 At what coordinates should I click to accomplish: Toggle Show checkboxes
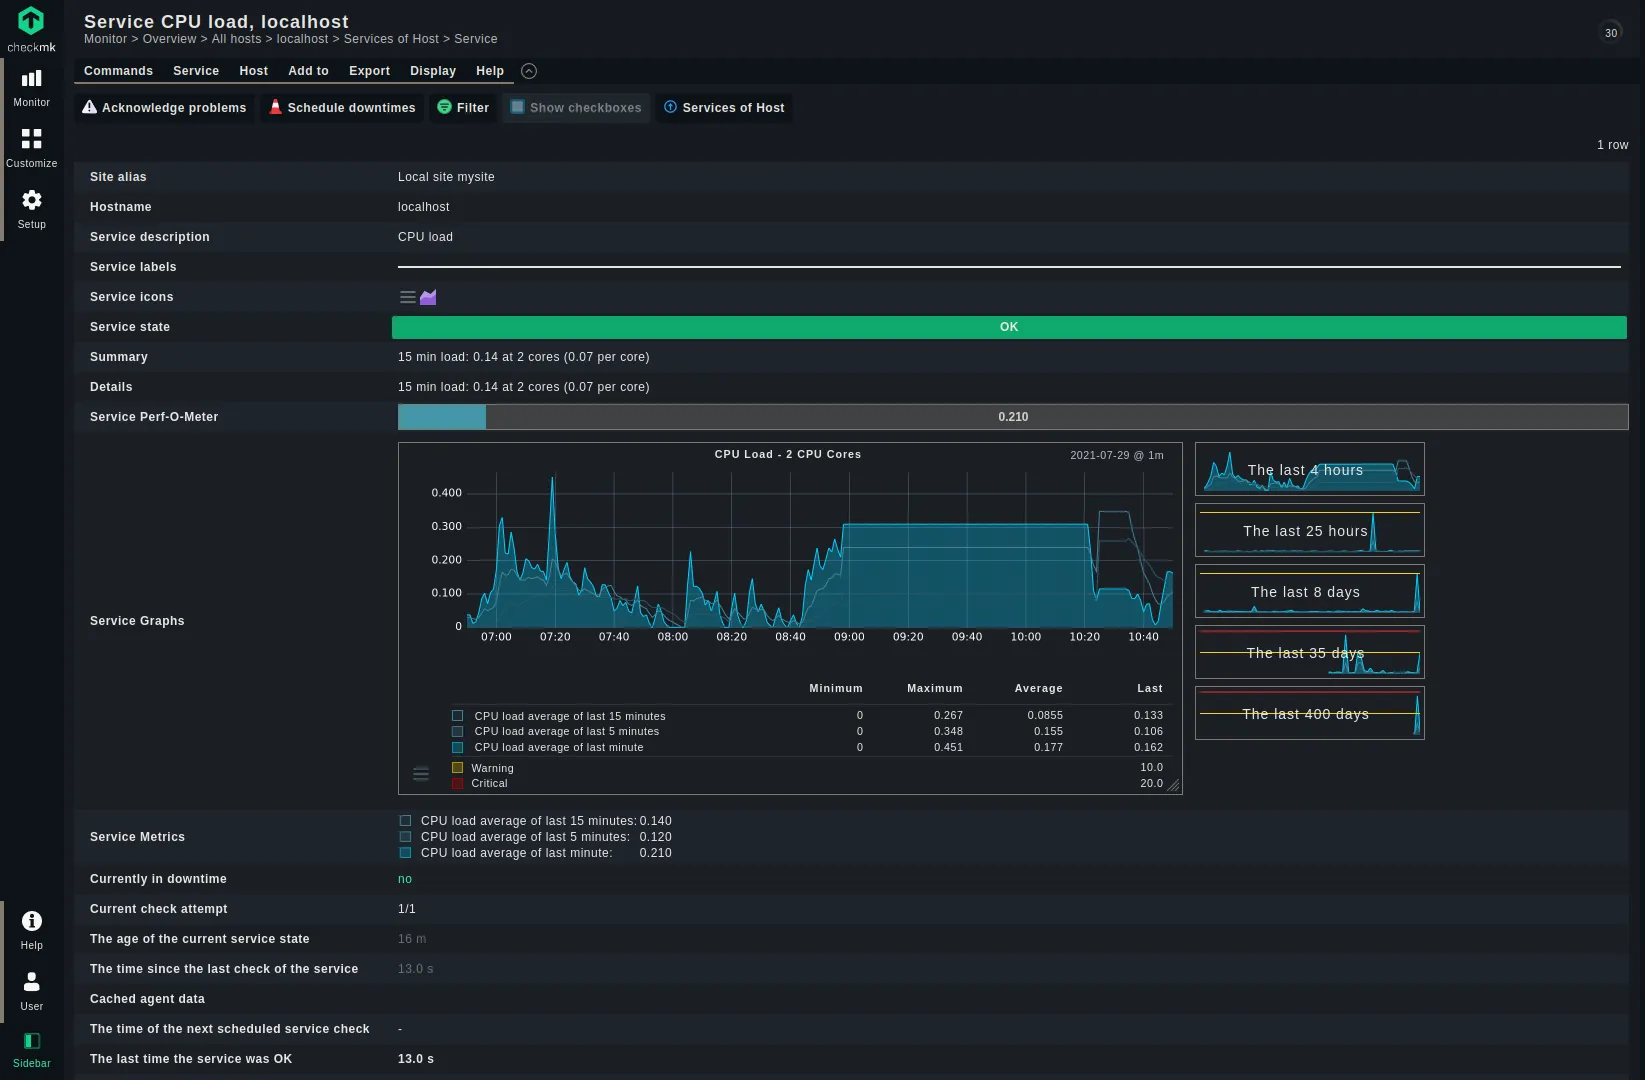click(576, 108)
